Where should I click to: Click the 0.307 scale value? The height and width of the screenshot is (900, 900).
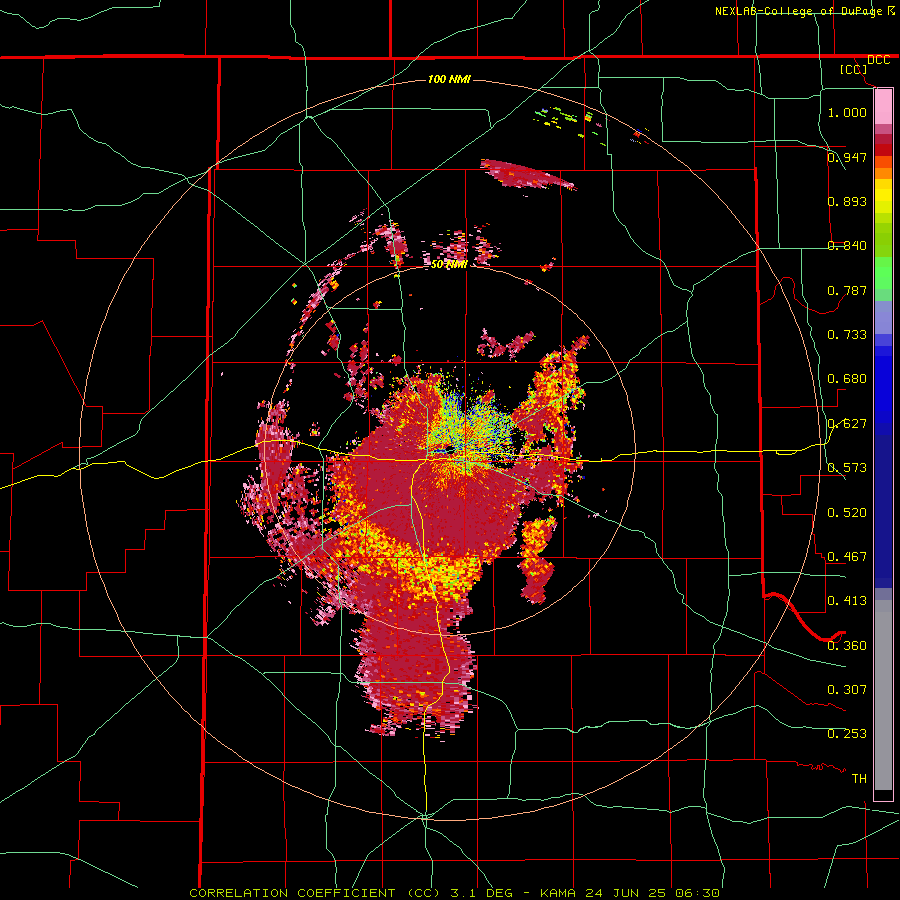coord(847,689)
